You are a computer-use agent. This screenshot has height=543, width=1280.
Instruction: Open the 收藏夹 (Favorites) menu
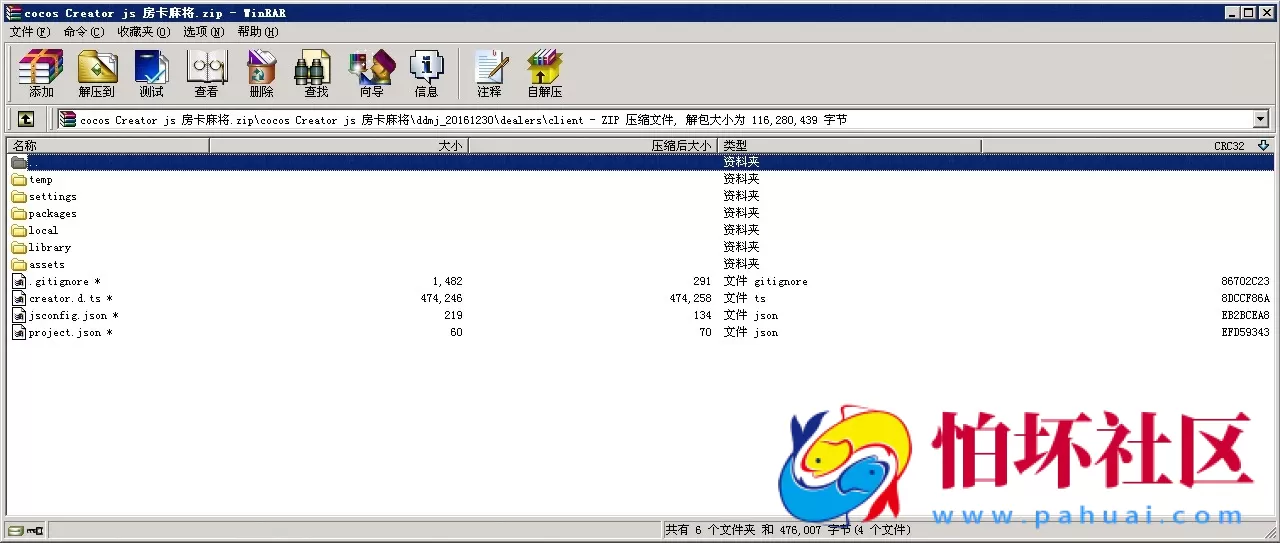point(143,32)
